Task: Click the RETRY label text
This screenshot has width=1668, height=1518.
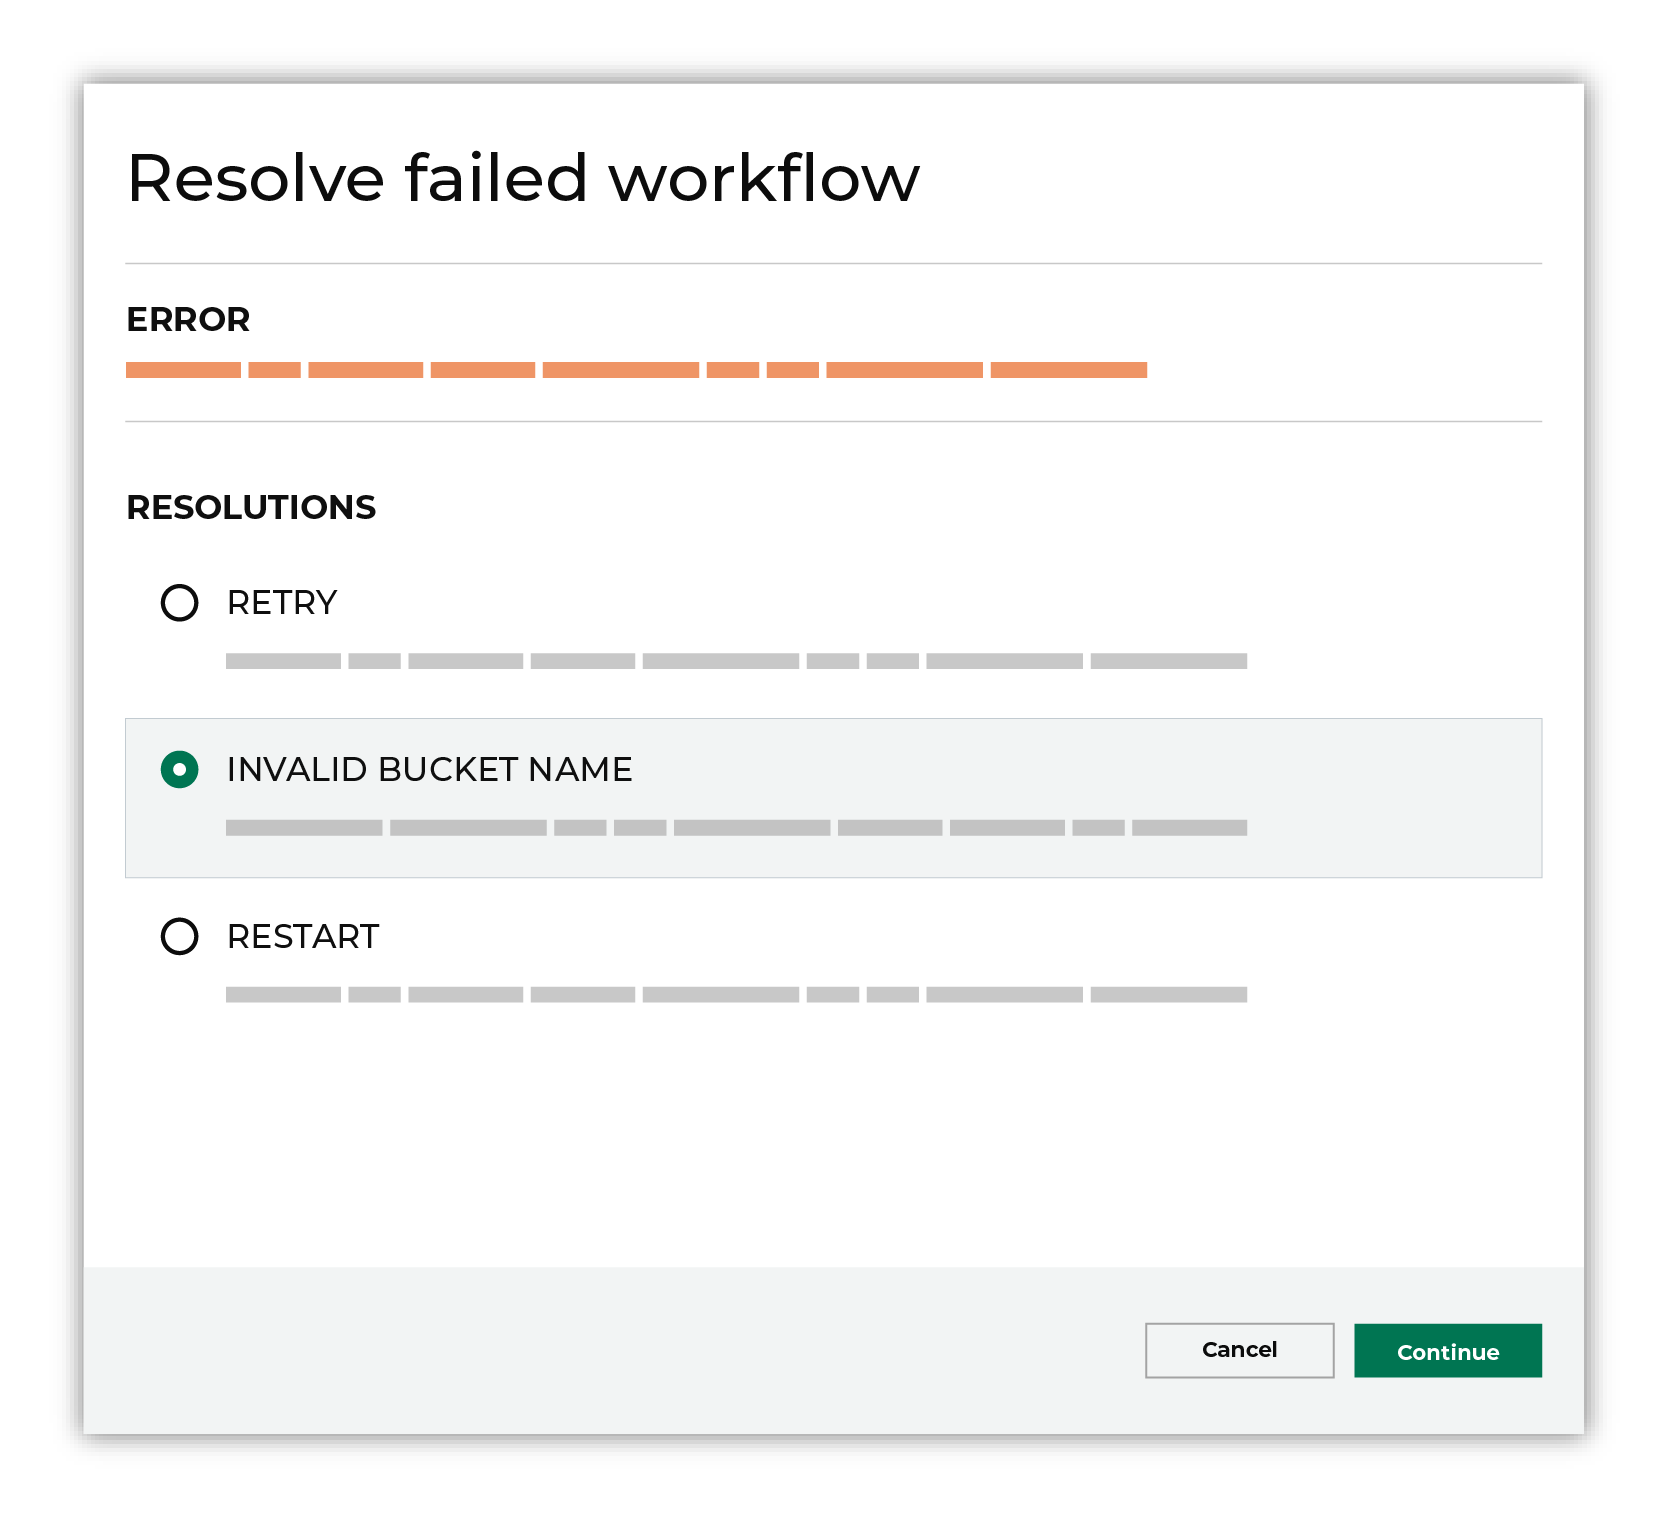Action: pyautogui.click(x=282, y=603)
